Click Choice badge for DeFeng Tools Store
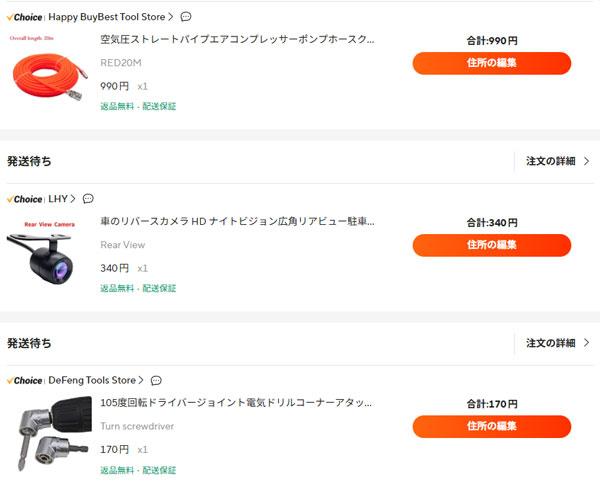The width and height of the screenshot is (600, 483). pos(24,381)
